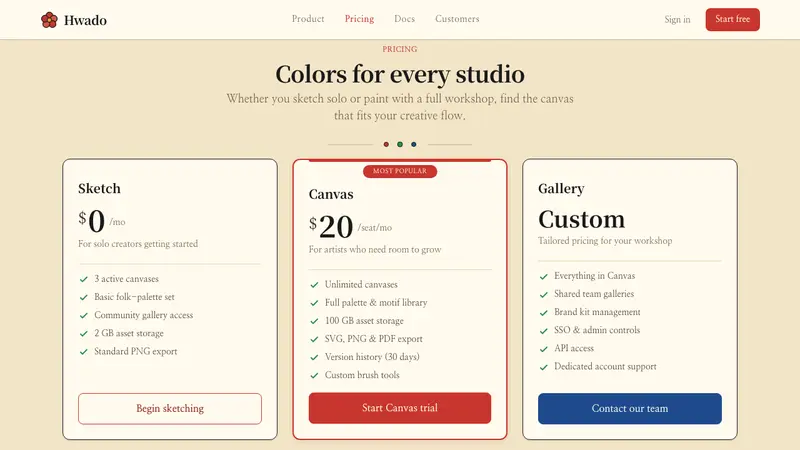Screen dimensions: 800x450
Task: Click 'Version history (30 days)' text
Action: click(372, 357)
